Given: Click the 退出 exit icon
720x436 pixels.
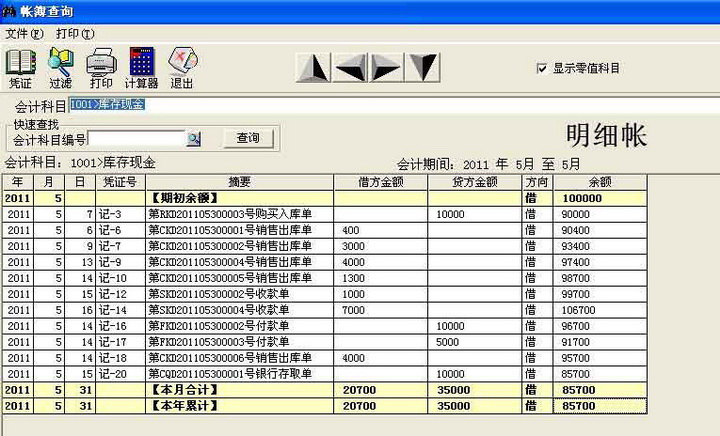Looking at the screenshot, I should (x=182, y=67).
